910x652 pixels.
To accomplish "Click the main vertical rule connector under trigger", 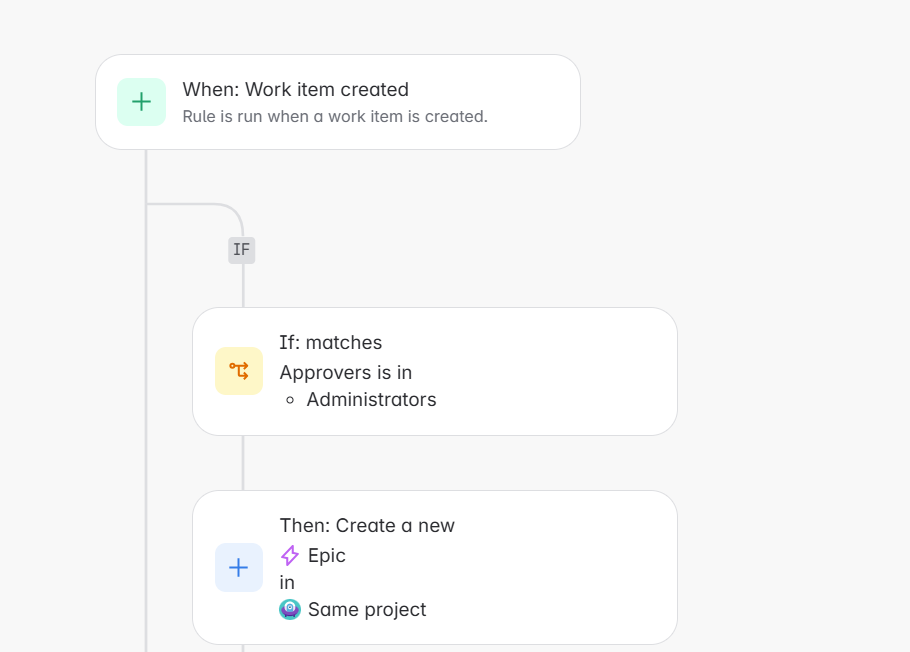I will point(146,401).
